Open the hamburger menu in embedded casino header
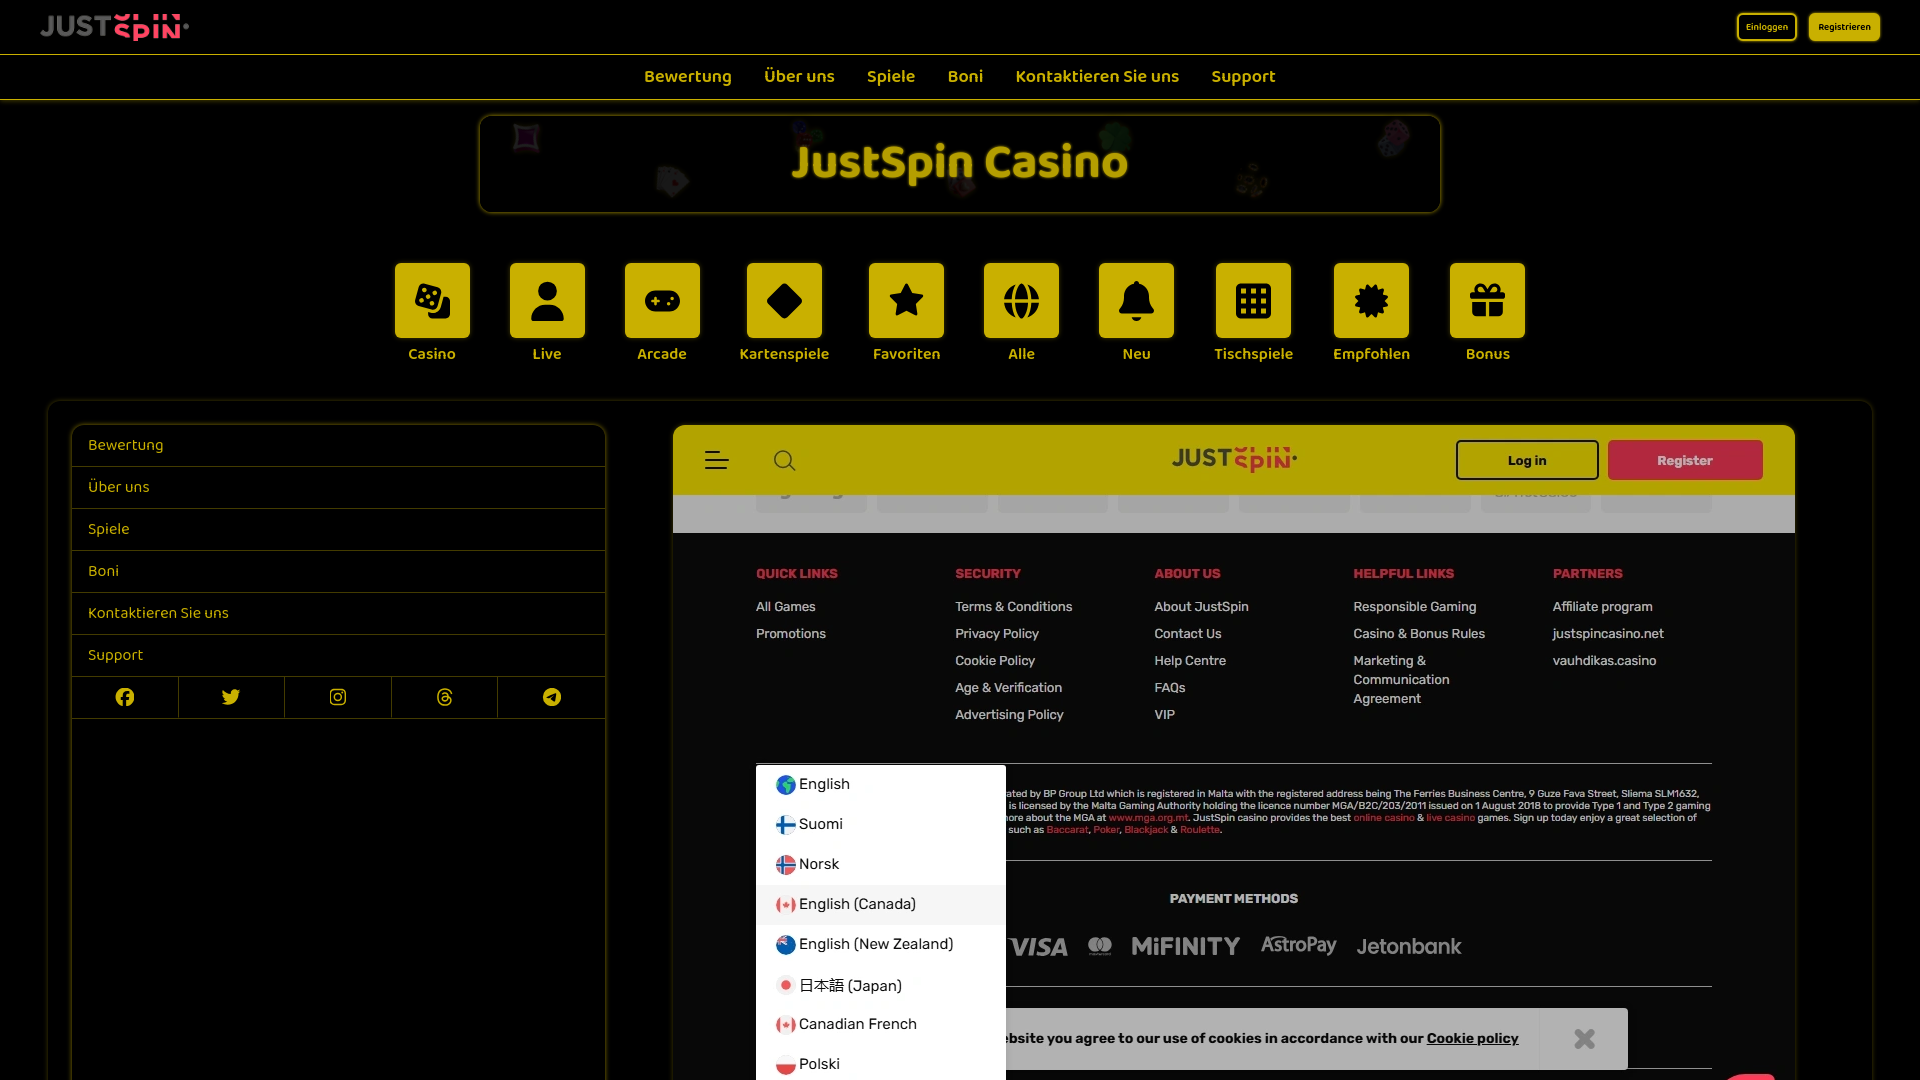Viewport: 1920px width, 1080px height. point(717,460)
